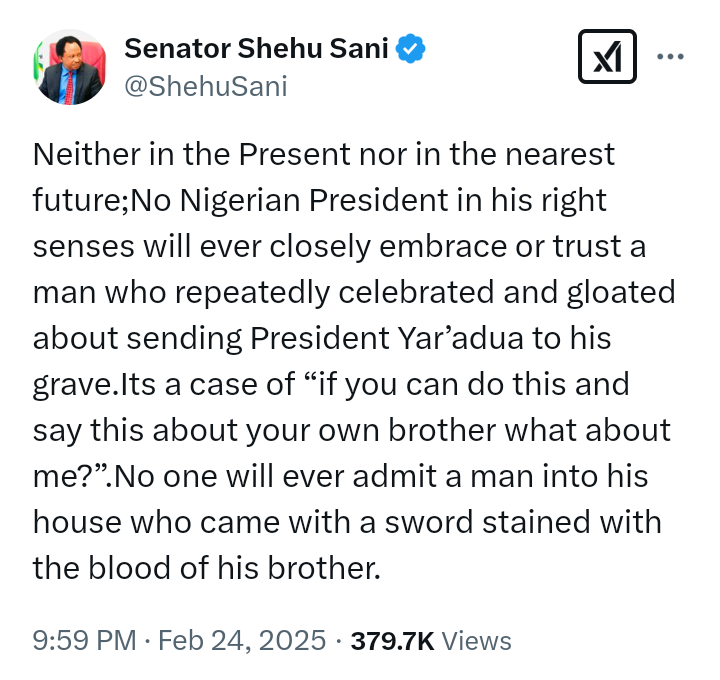
Task: Click the Feb 24, 2025 date
Action: click(x=242, y=640)
